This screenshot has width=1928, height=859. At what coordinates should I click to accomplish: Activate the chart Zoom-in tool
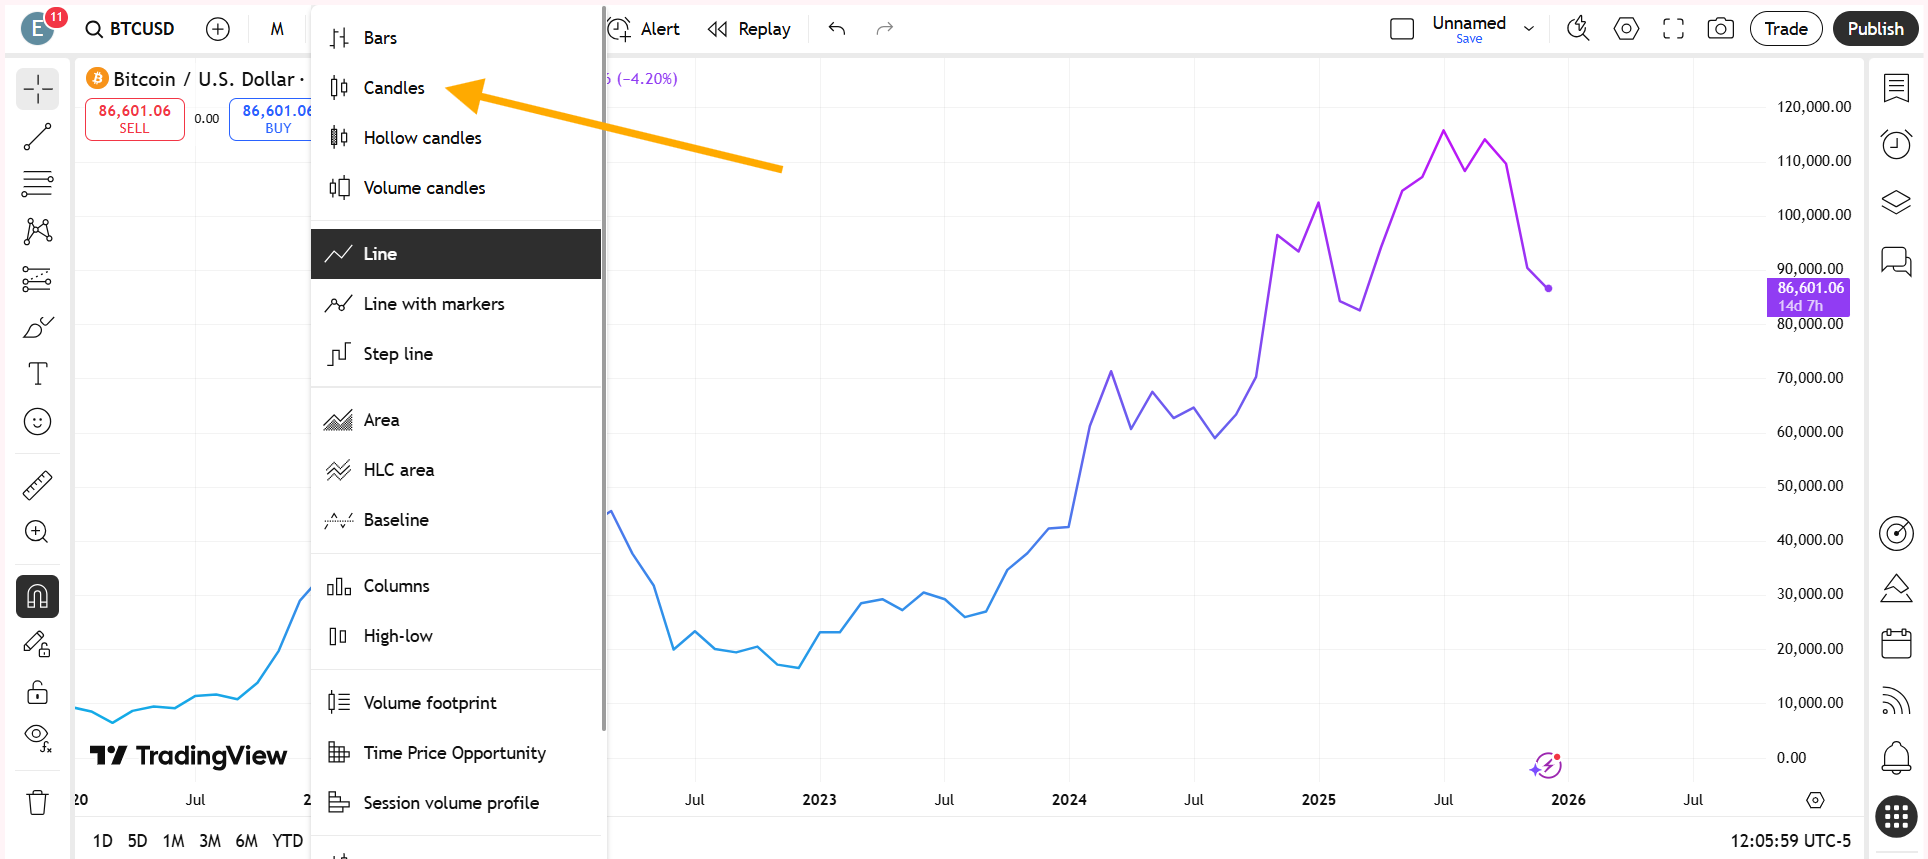tap(37, 531)
